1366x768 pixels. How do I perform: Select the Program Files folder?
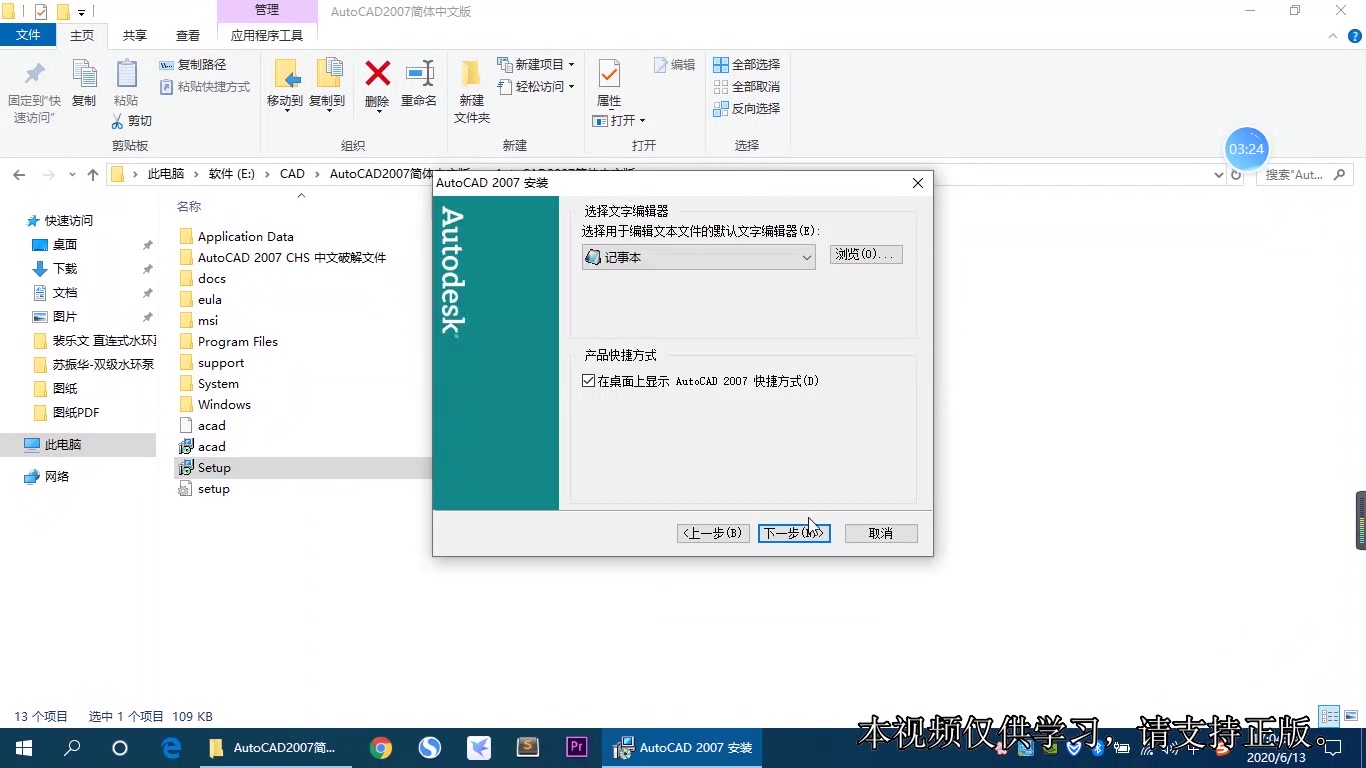237,341
